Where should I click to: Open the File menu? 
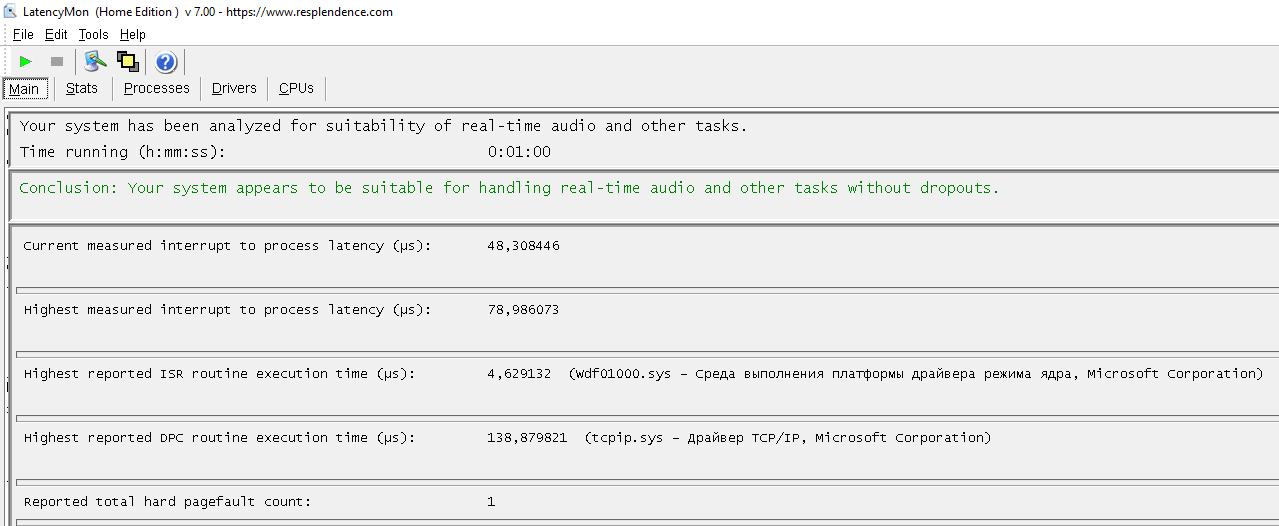point(23,35)
